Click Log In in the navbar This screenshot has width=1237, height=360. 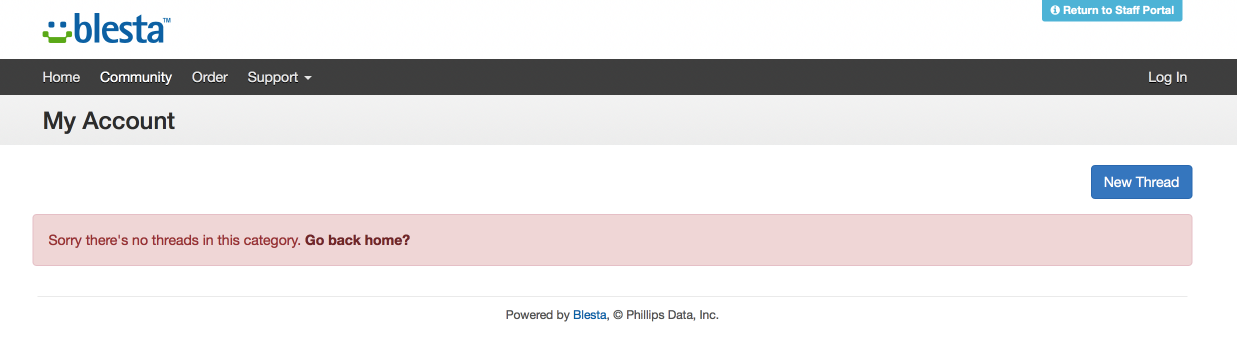[x=1167, y=77]
